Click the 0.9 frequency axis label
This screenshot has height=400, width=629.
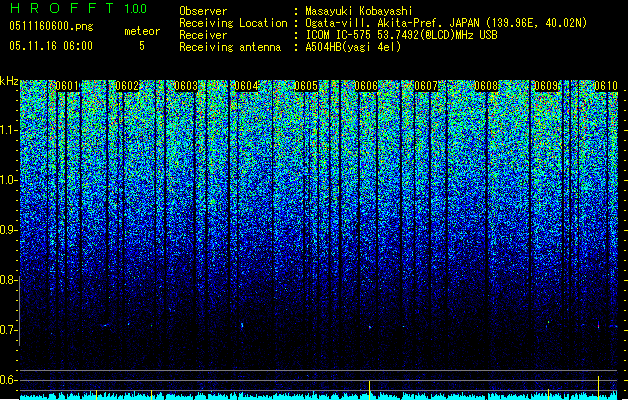pos(9,230)
